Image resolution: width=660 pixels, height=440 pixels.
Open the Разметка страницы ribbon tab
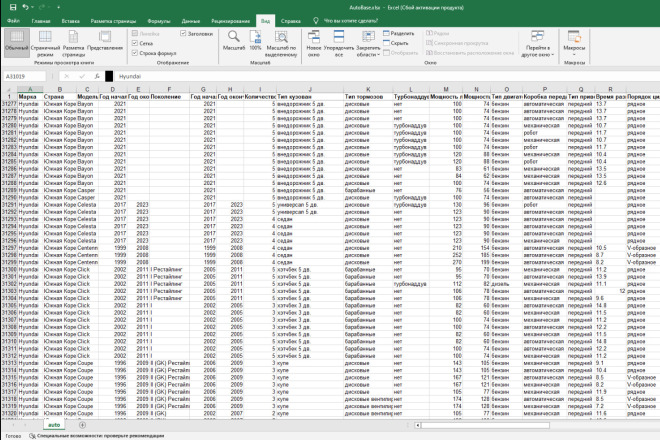pyautogui.click(x=113, y=21)
